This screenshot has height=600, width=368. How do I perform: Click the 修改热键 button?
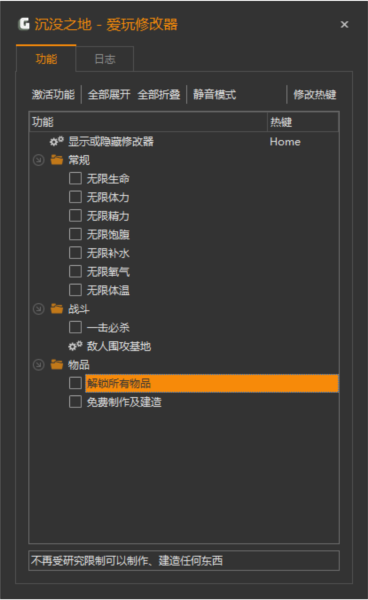(x=314, y=95)
